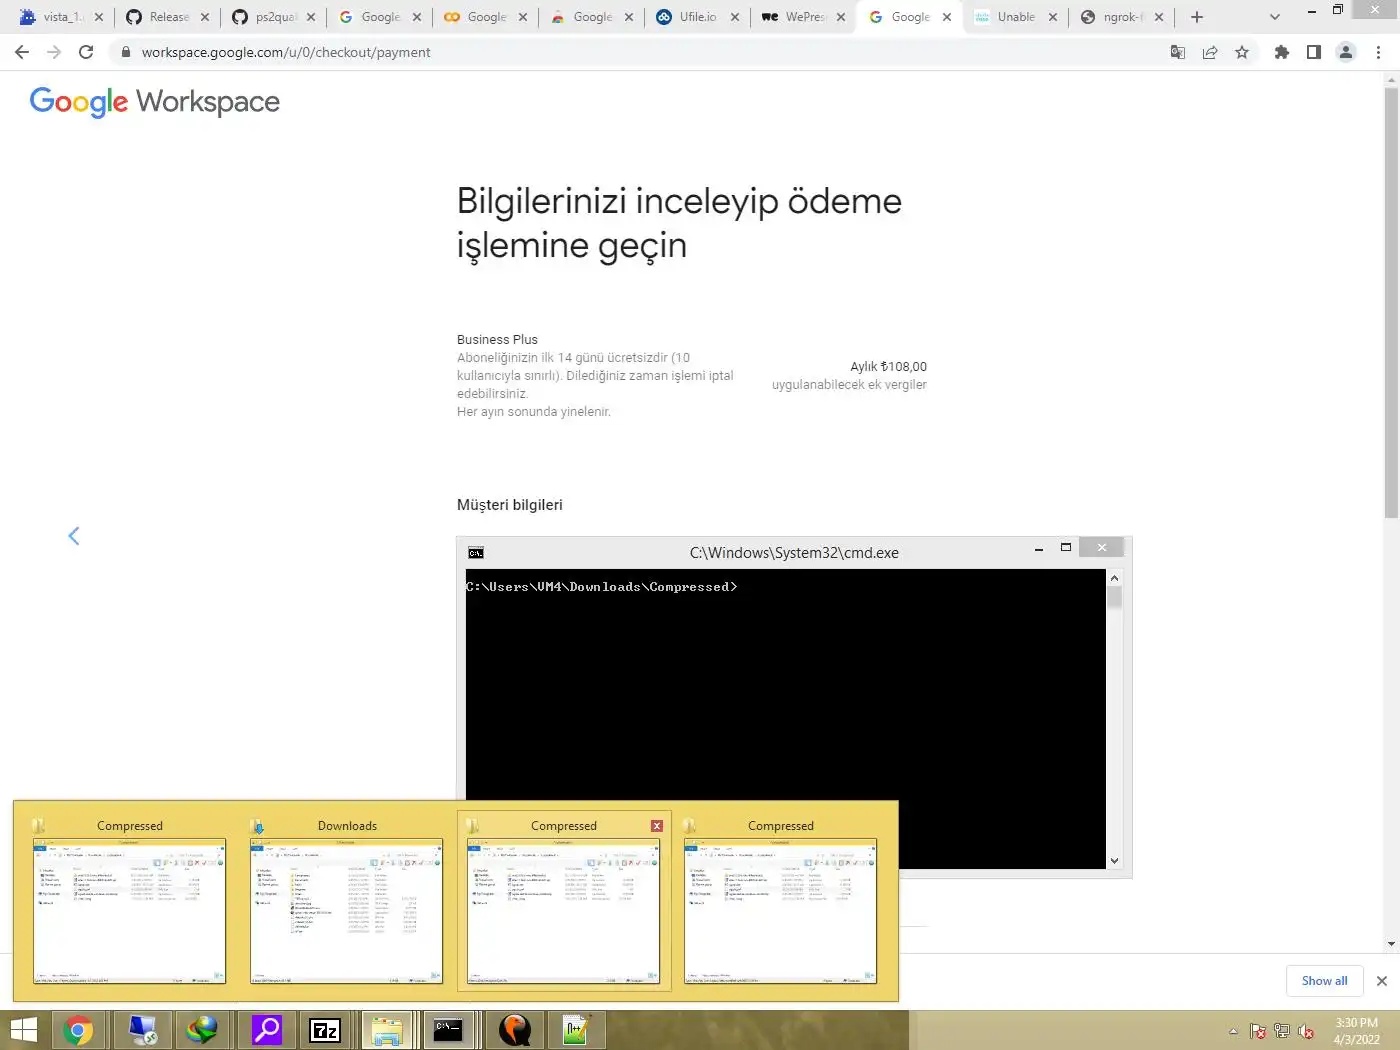Close the ps2qua tab
The image size is (1400, 1050).
click(310, 17)
